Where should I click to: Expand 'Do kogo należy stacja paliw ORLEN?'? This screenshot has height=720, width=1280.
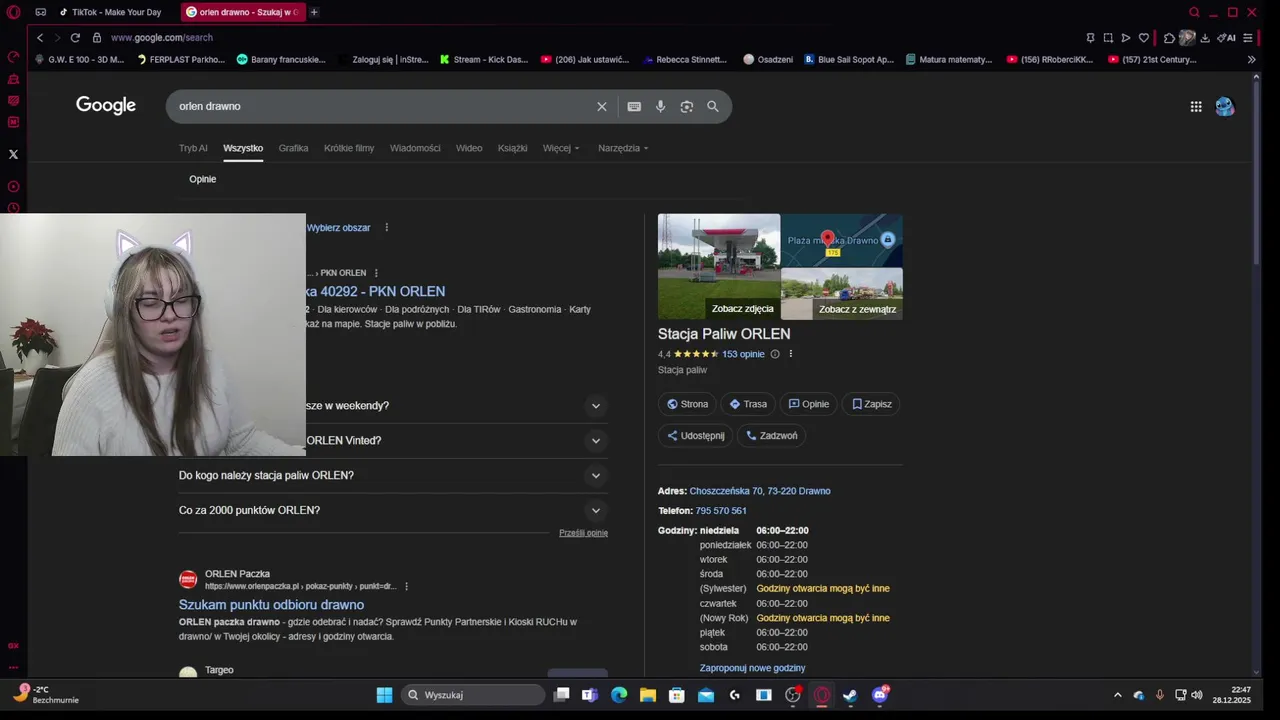click(393, 476)
